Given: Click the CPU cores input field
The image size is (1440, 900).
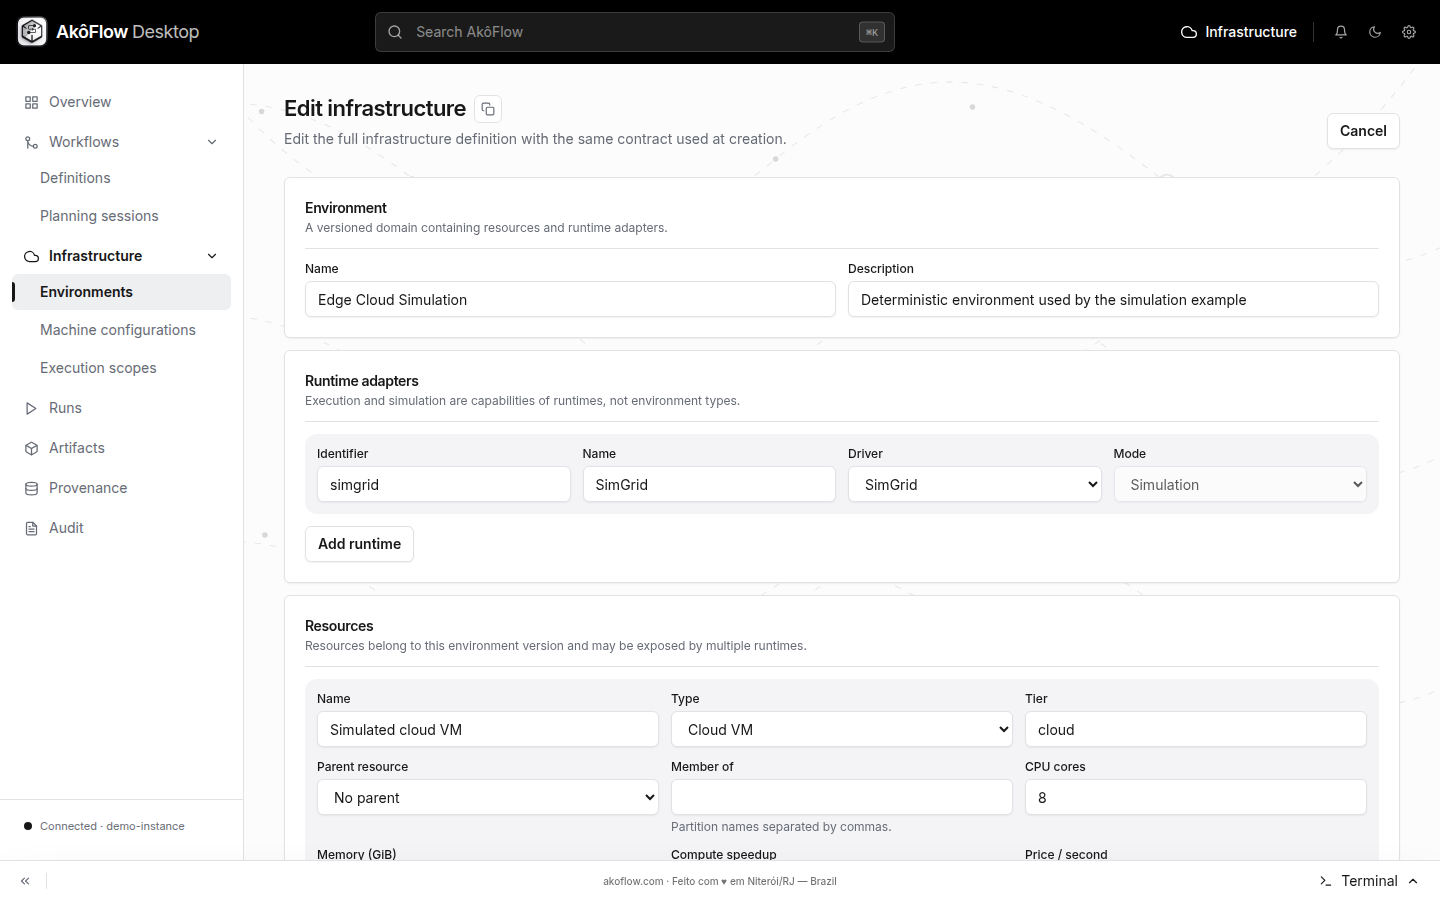Looking at the screenshot, I should pos(1196,798).
